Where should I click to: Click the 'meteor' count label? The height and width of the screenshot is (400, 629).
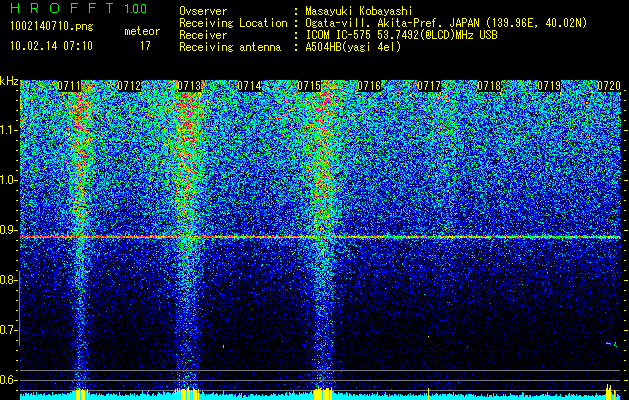[x=142, y=31]
